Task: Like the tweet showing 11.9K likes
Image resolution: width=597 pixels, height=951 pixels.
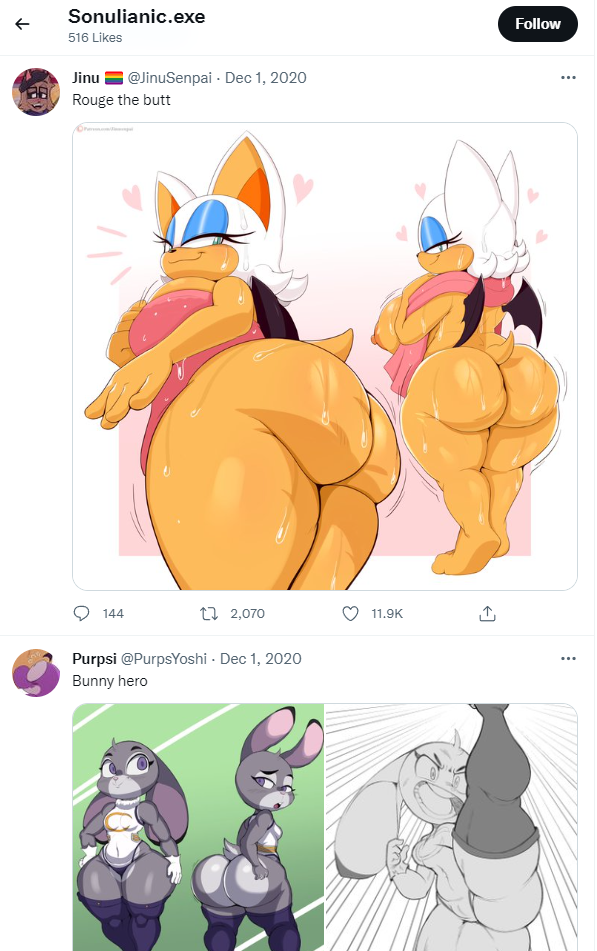Action: [351, 614]
